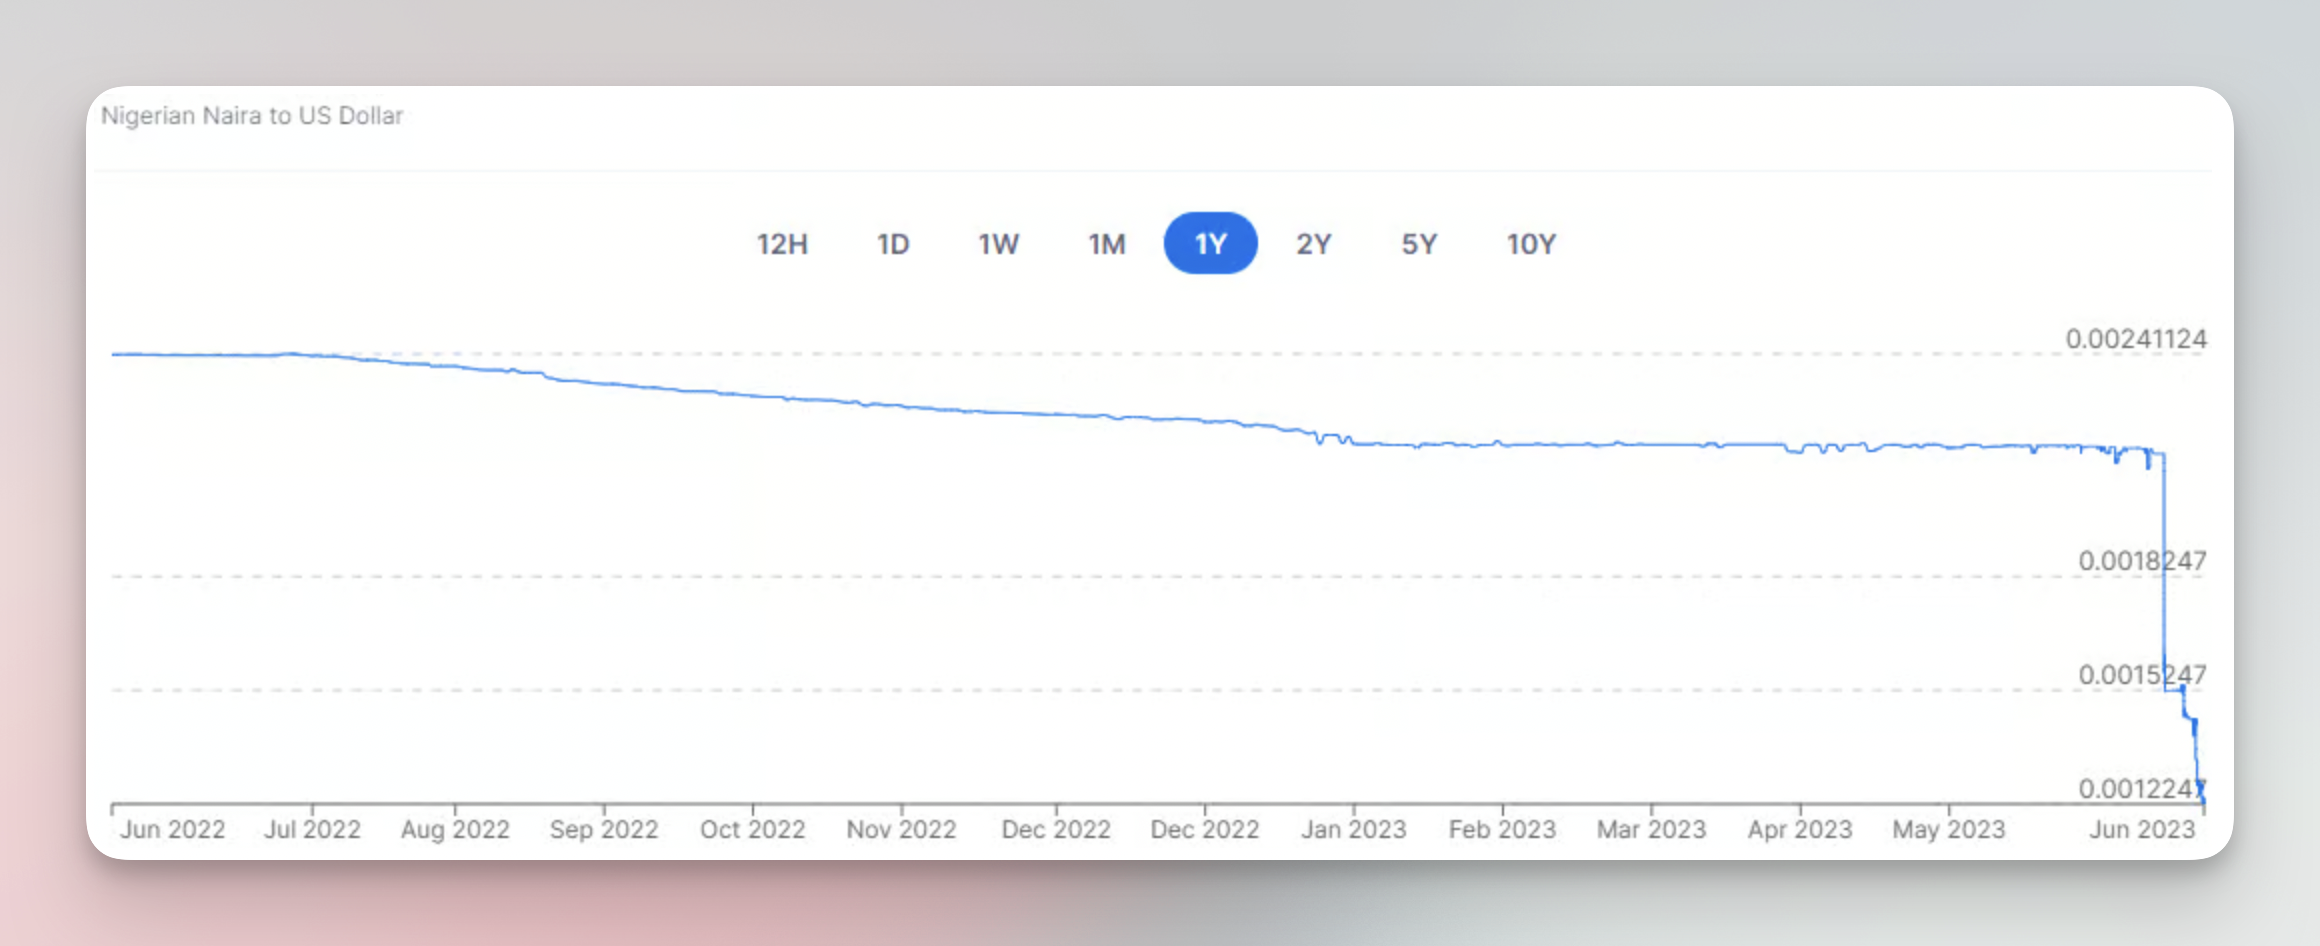
Task: Switch chart to 1D range
Action: coord(893,244)
